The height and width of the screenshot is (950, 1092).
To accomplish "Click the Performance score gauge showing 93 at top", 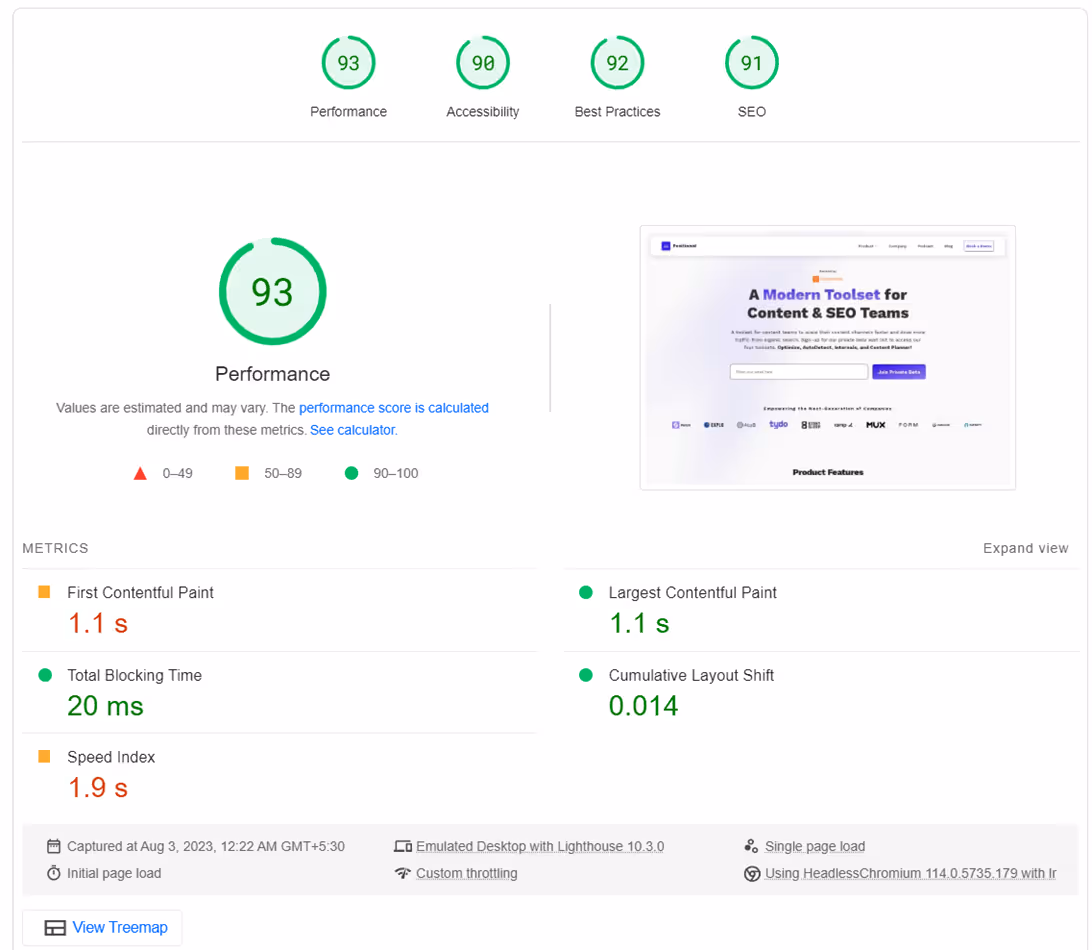I will 348,63.
